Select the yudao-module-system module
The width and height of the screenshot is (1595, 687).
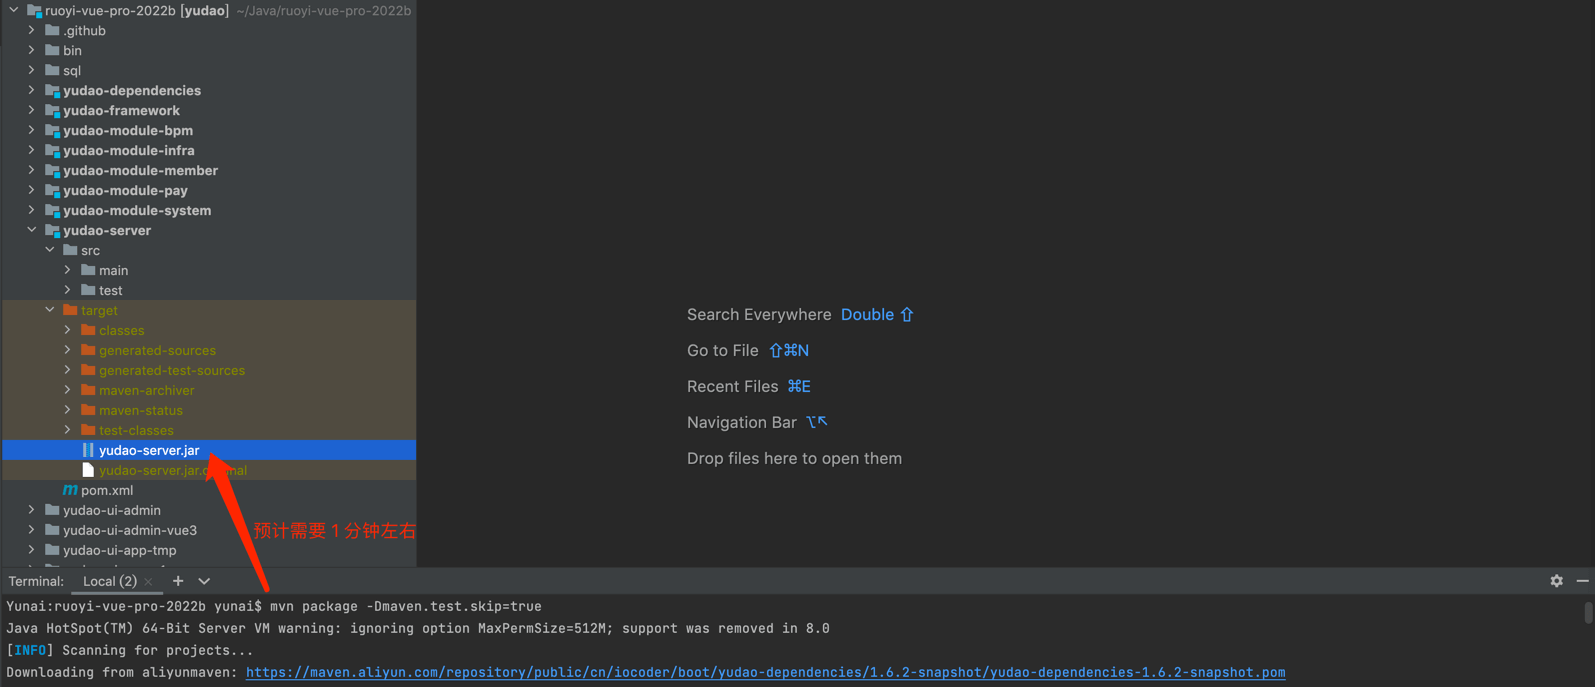(x=136, y=210)
